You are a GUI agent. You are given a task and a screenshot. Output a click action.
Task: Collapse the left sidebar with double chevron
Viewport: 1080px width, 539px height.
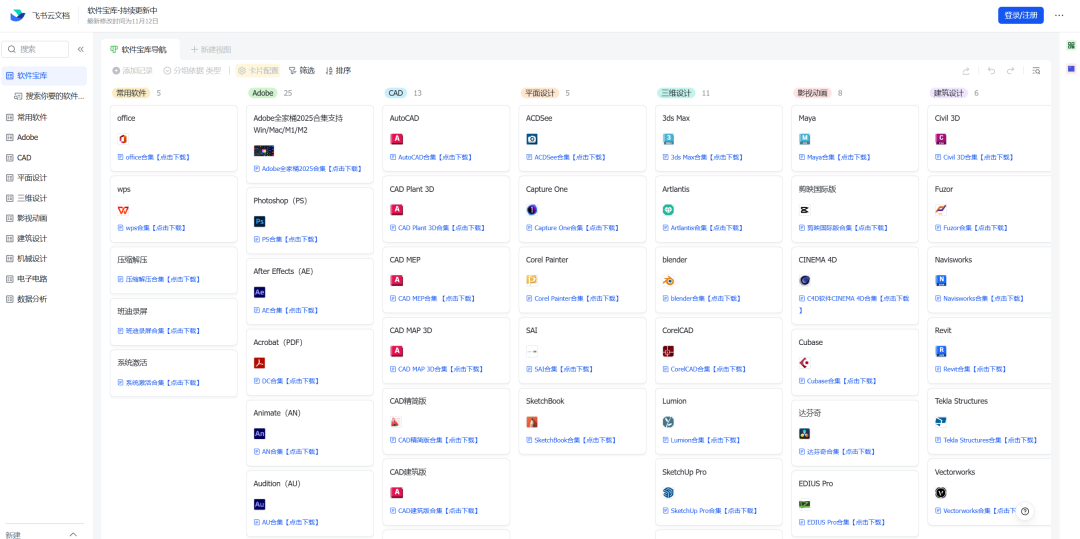[81, 49]
